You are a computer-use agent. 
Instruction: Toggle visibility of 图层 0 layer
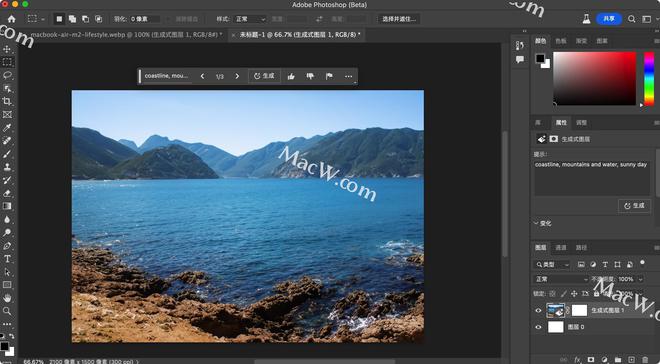538,327
